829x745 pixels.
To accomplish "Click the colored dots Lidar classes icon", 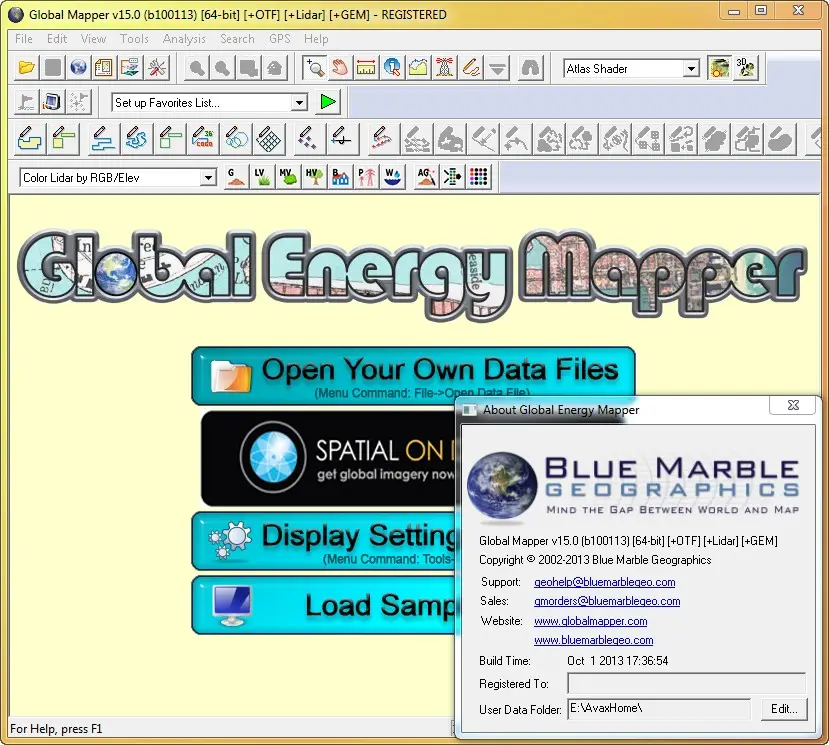I will pos(478,177).
